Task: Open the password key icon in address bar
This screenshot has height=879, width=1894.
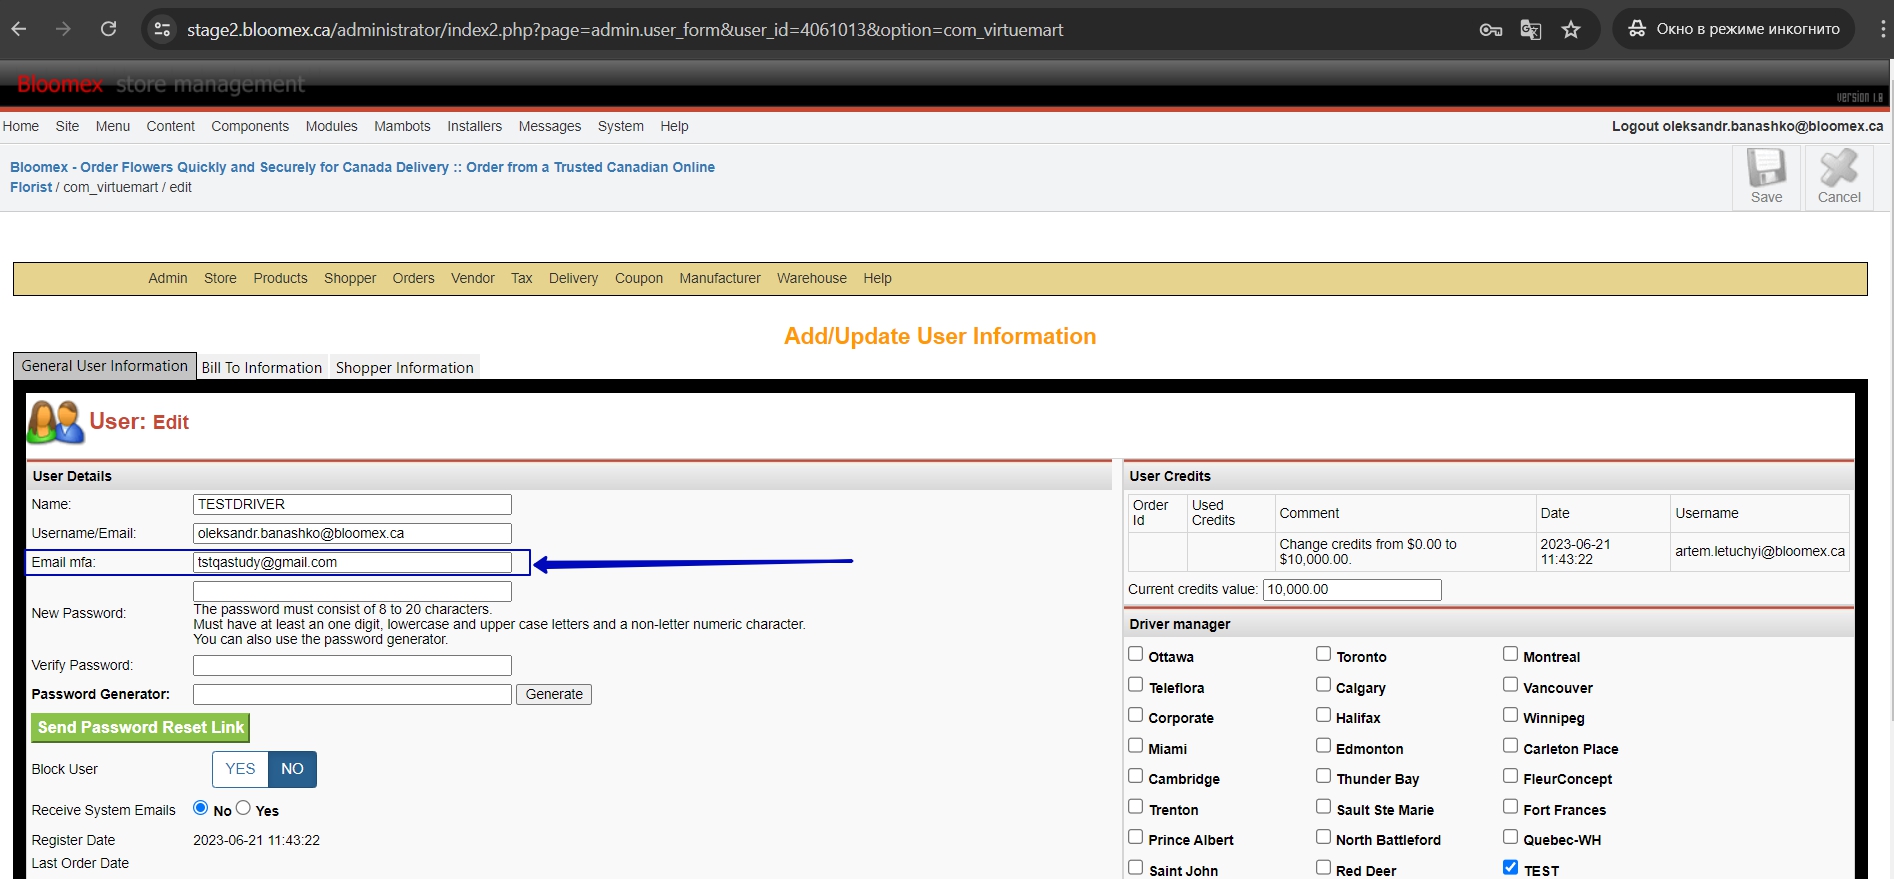Action: click(1490, 30)
